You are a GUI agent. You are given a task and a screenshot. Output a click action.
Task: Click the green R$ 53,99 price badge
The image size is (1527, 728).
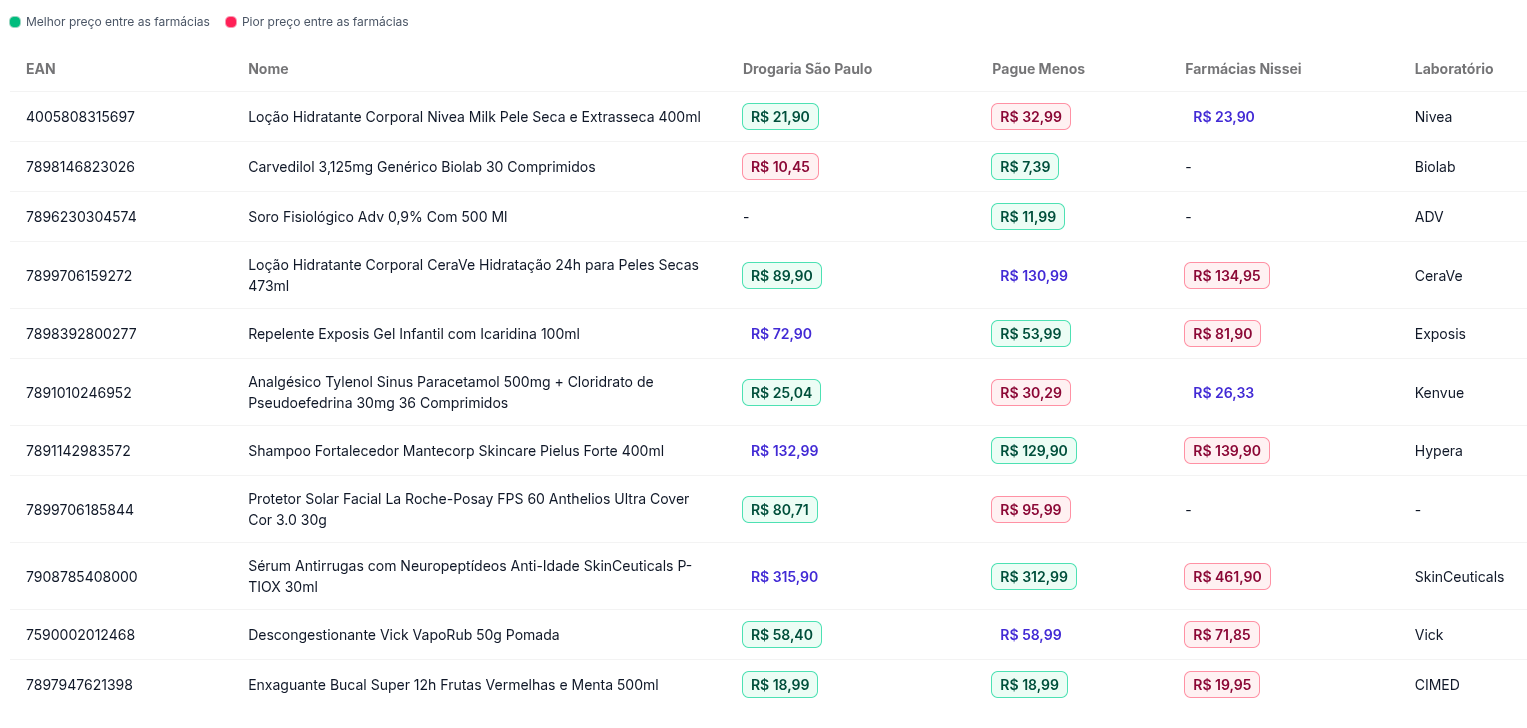coord(1031,334)
